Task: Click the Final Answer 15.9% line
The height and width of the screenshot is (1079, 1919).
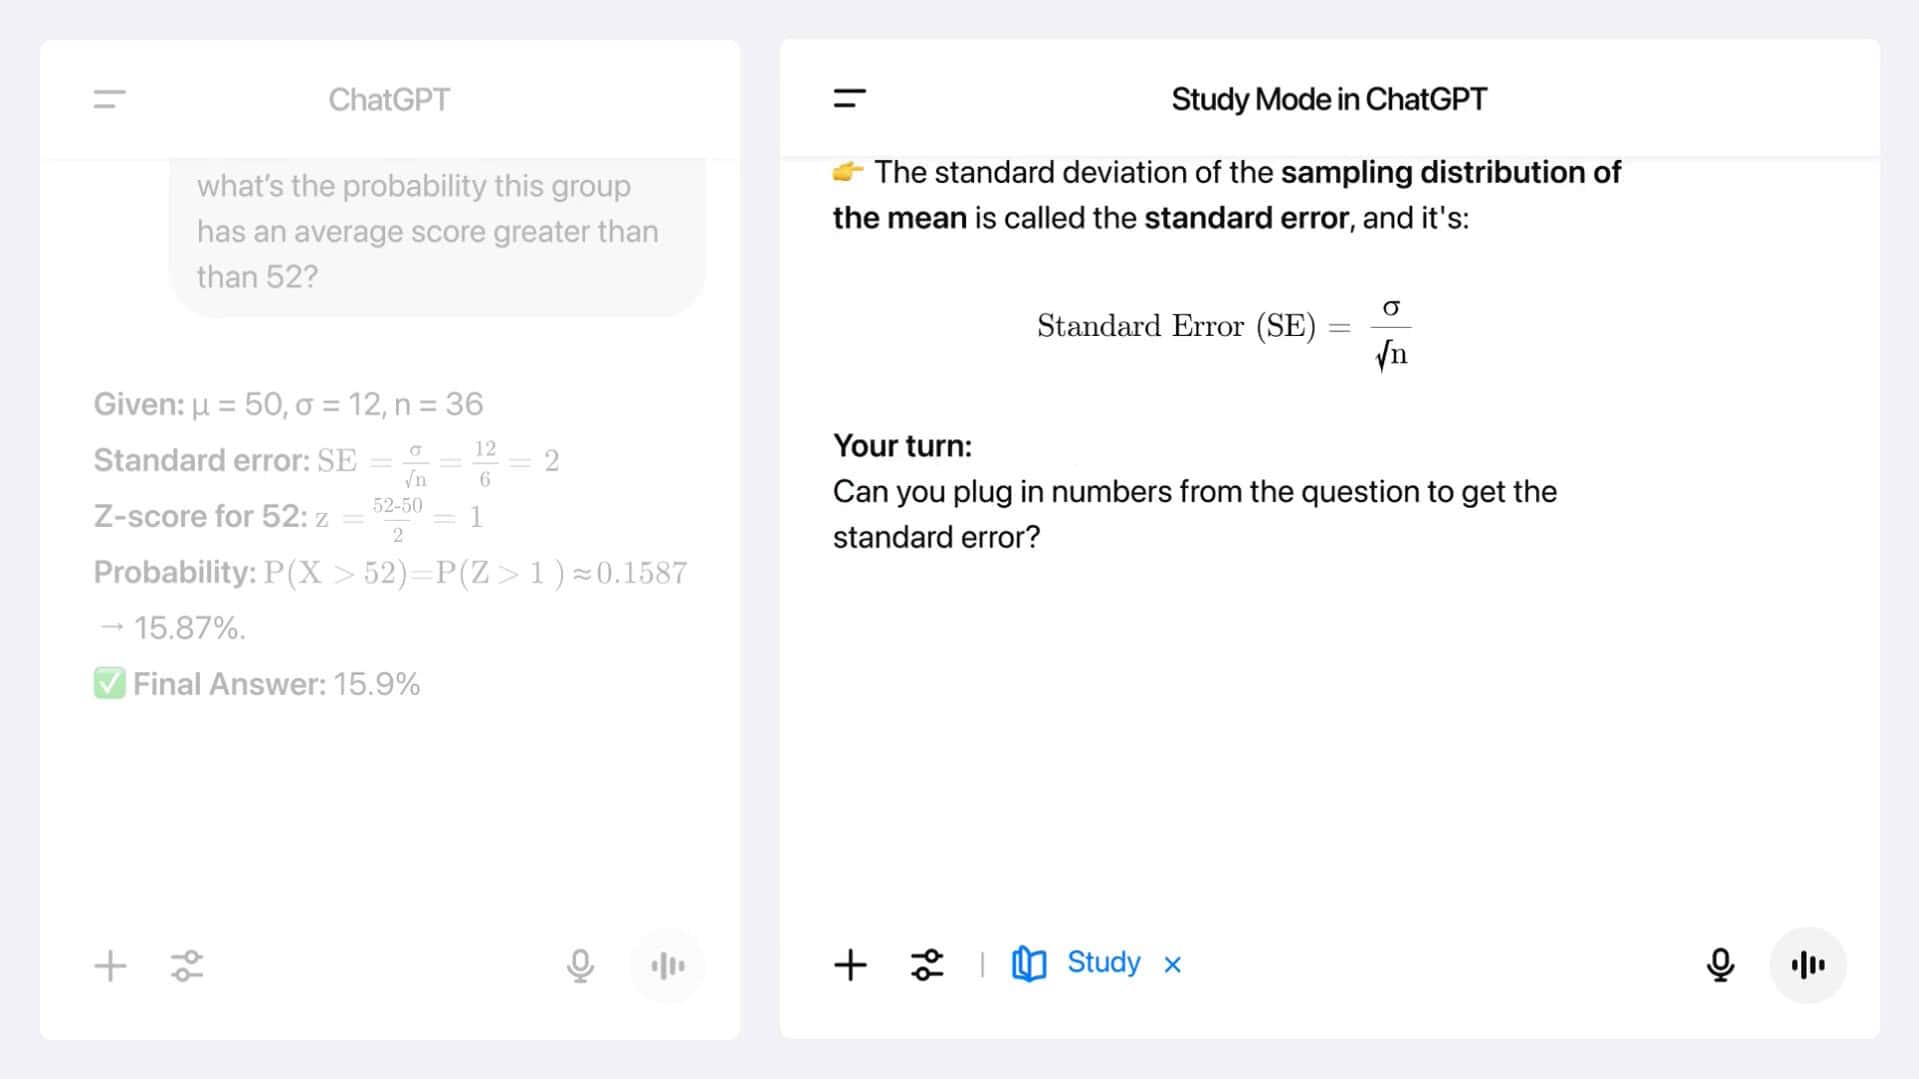Action: [x=257, y=684]
